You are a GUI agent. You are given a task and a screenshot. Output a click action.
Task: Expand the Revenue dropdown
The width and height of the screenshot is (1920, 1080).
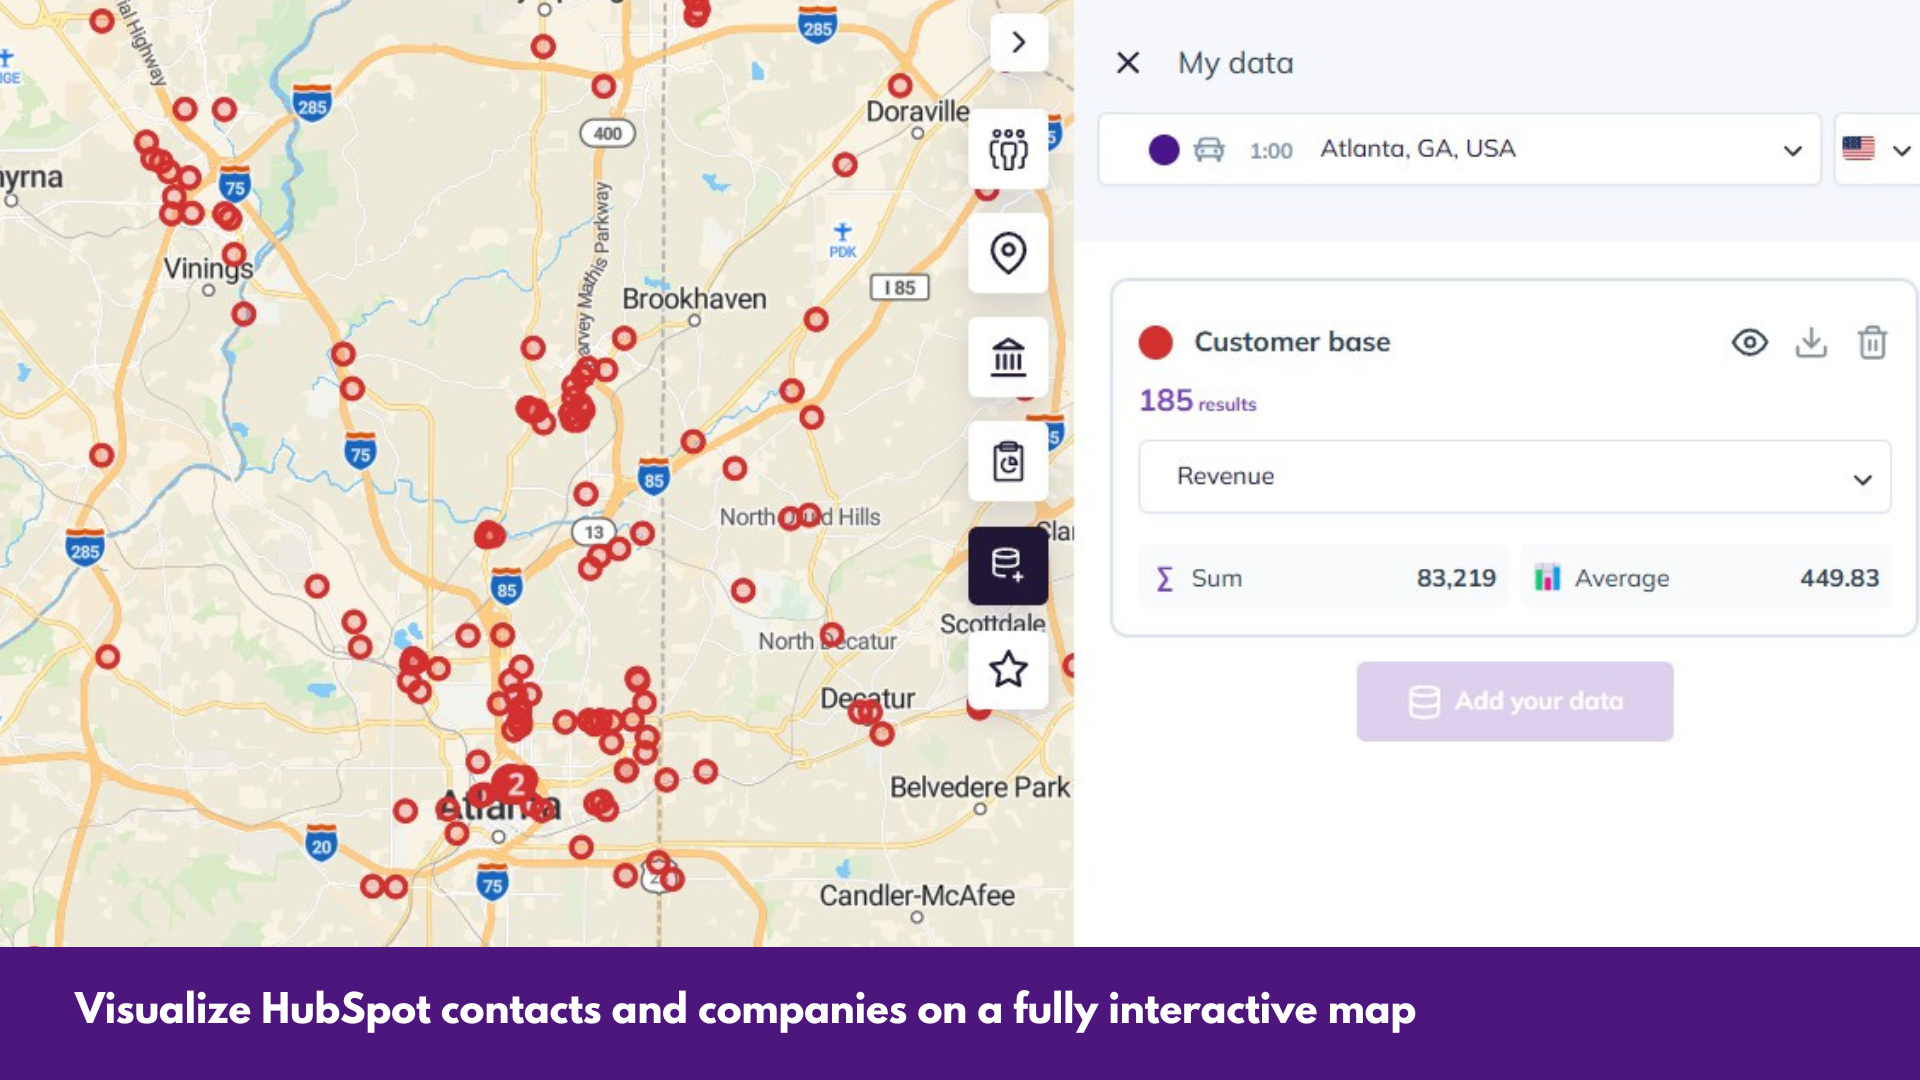(x=1514, y=477)
